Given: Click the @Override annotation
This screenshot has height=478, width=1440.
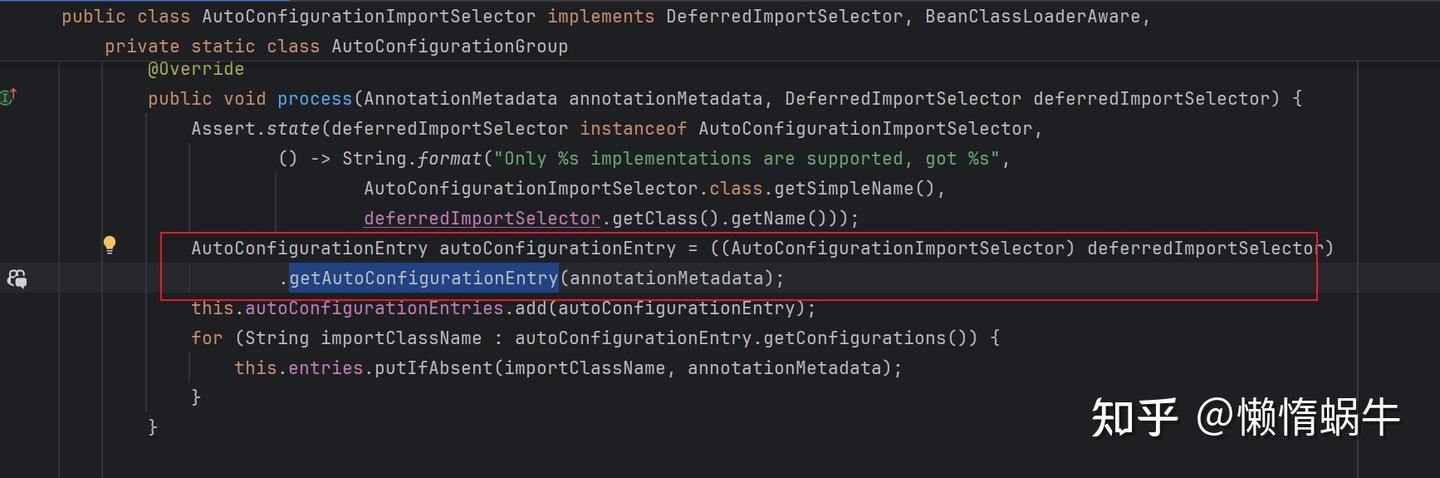Looking at the screenshot, I should click(x=196, y=68).
